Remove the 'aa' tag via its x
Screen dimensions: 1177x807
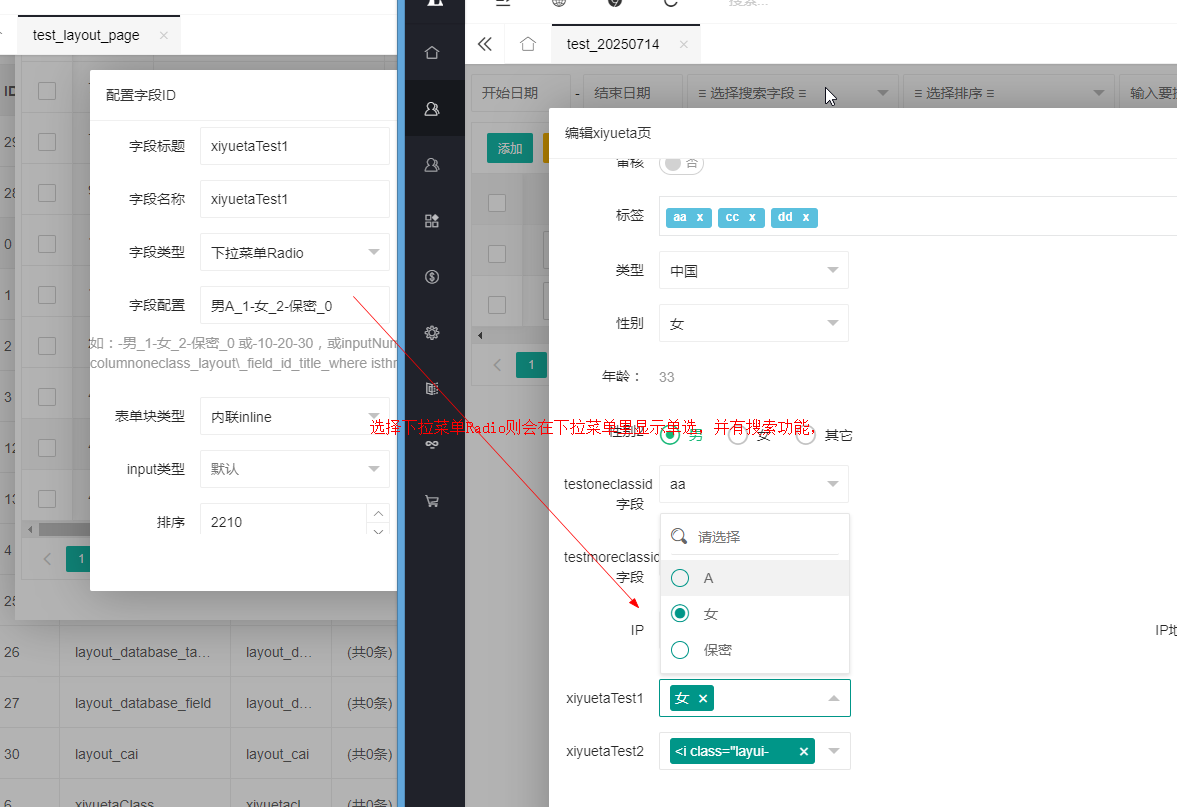[x=700, y=217]
